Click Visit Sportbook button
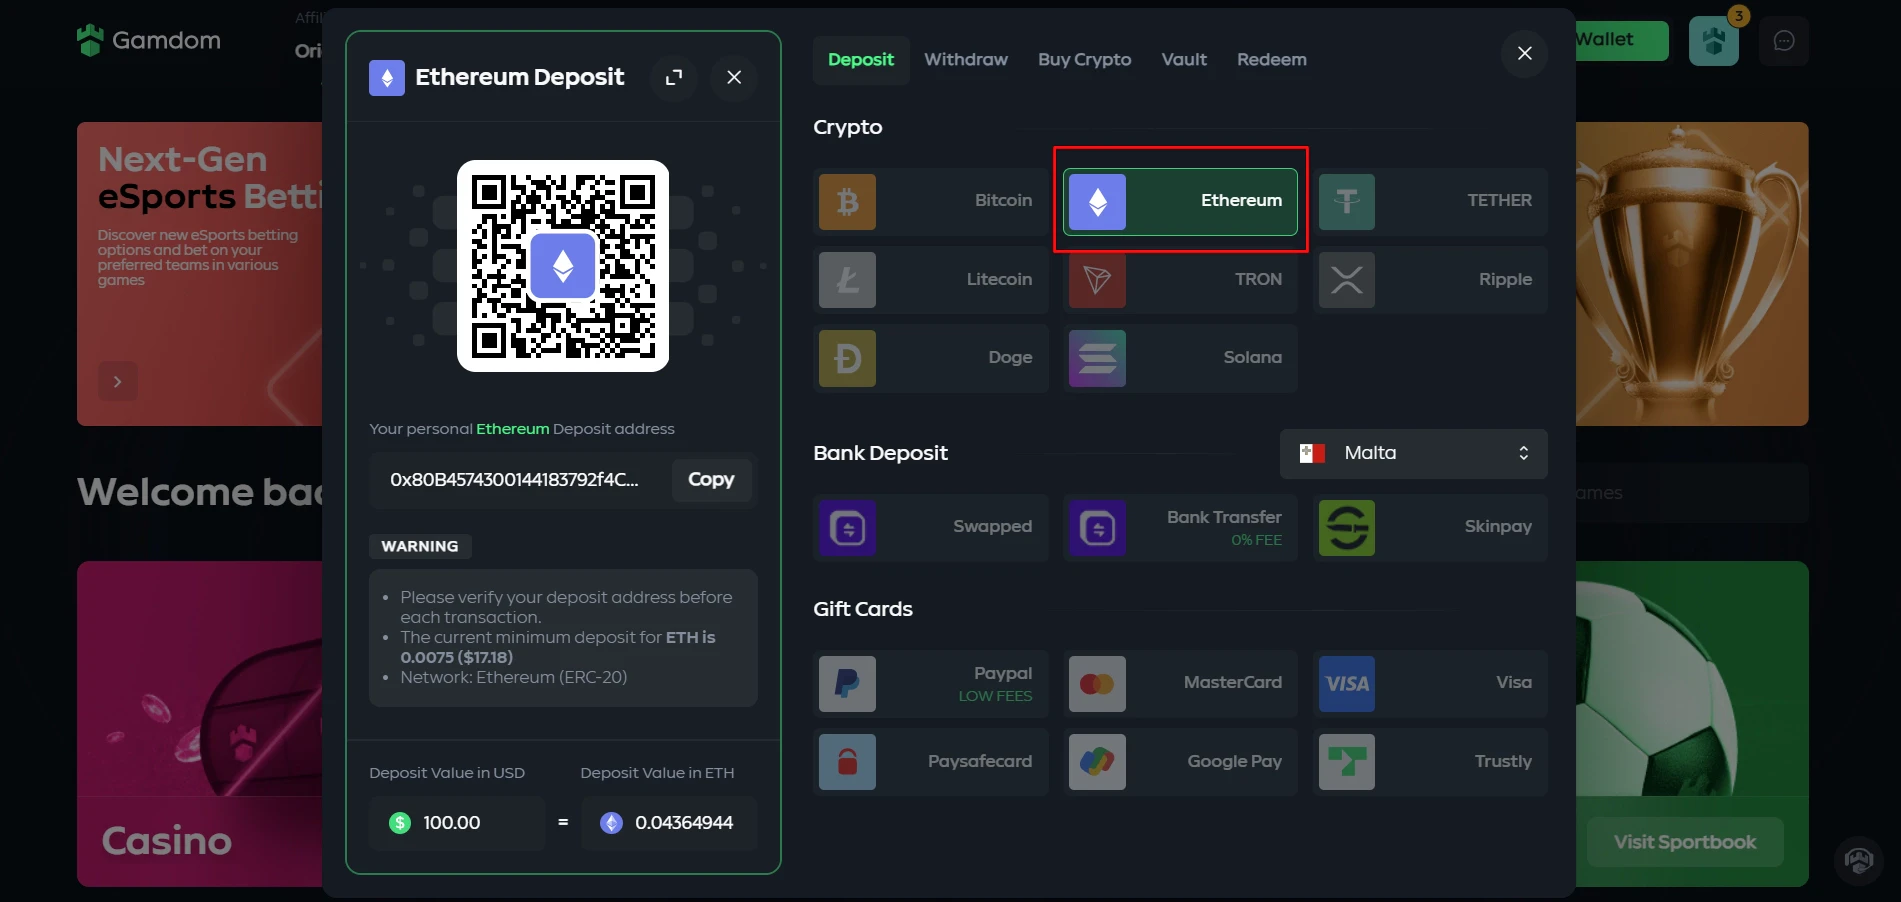The image size is (1901, 902). (x=1684, y=842)
